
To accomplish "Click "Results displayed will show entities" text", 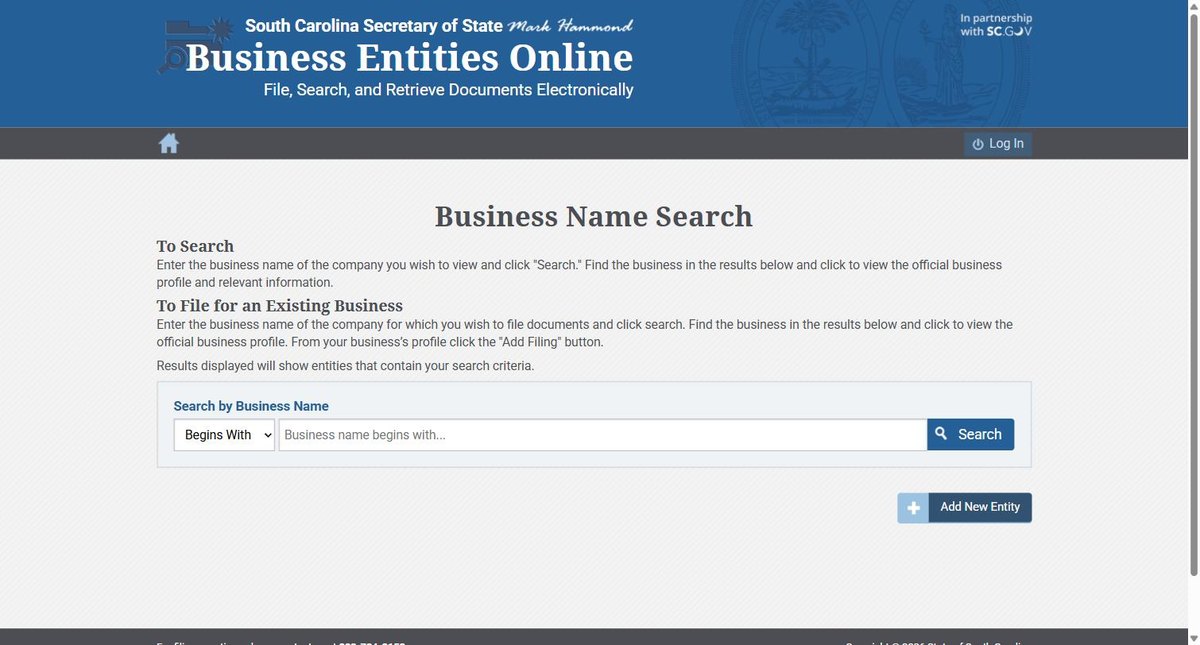I will click(346, 366).
